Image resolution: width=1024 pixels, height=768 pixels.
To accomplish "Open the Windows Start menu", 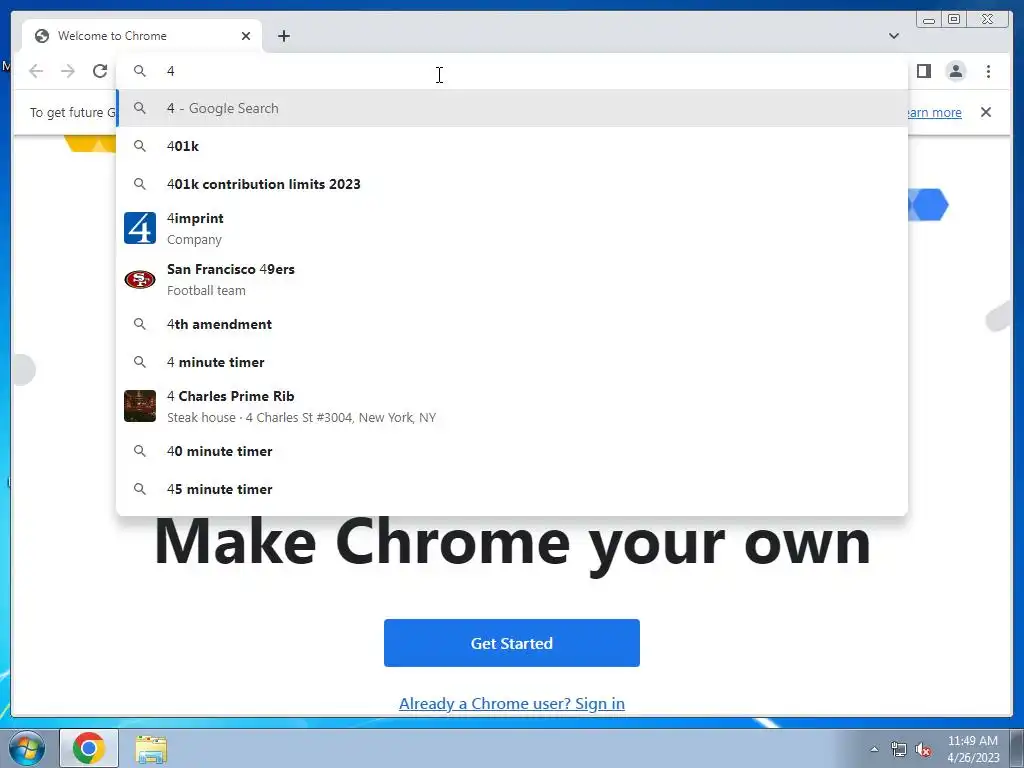I will click(x=27, y=748).
